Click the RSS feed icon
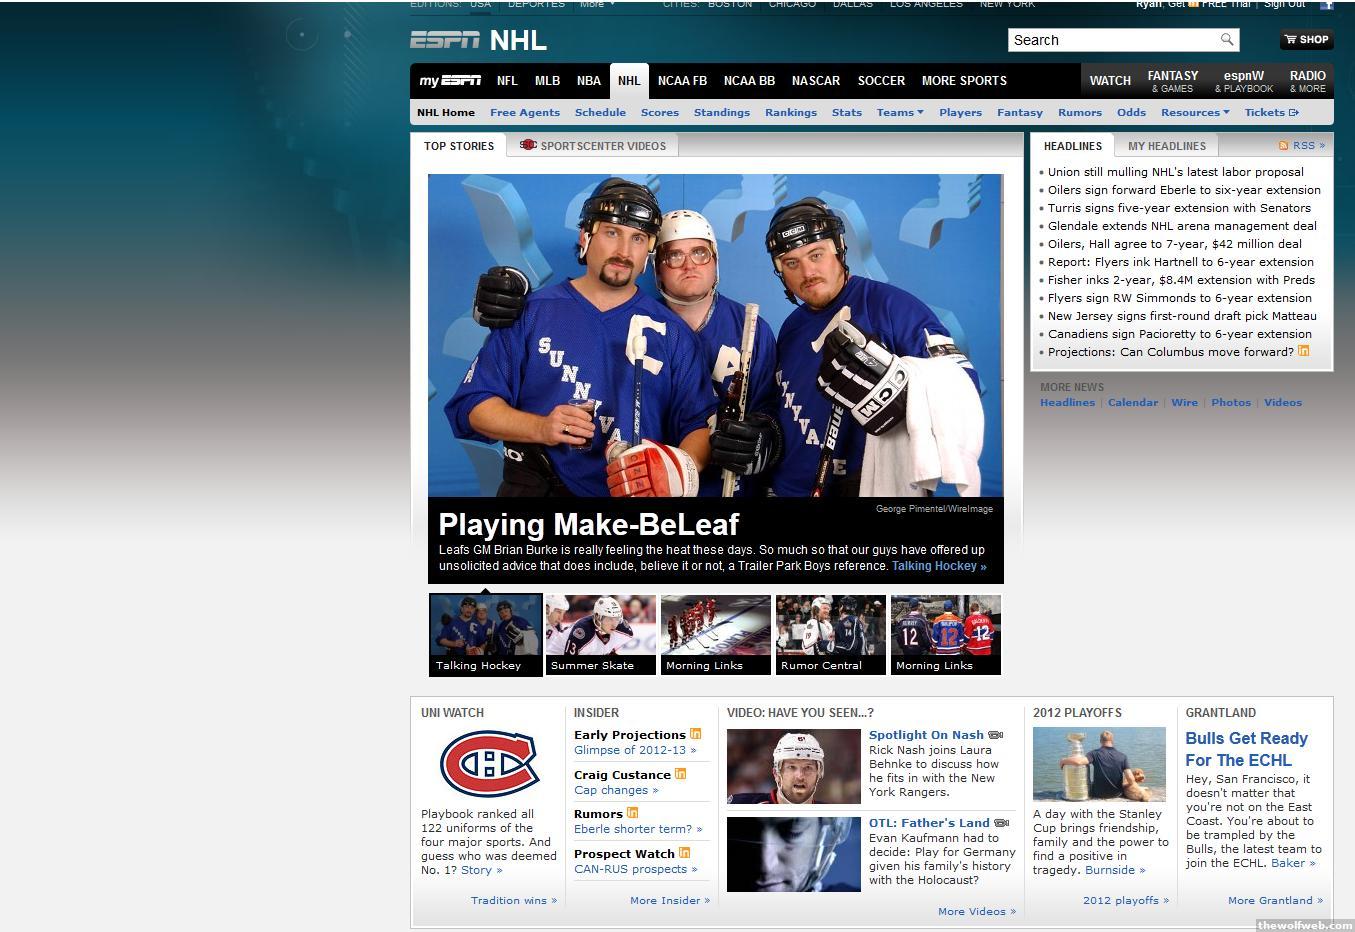 [x=1283, y=146]
